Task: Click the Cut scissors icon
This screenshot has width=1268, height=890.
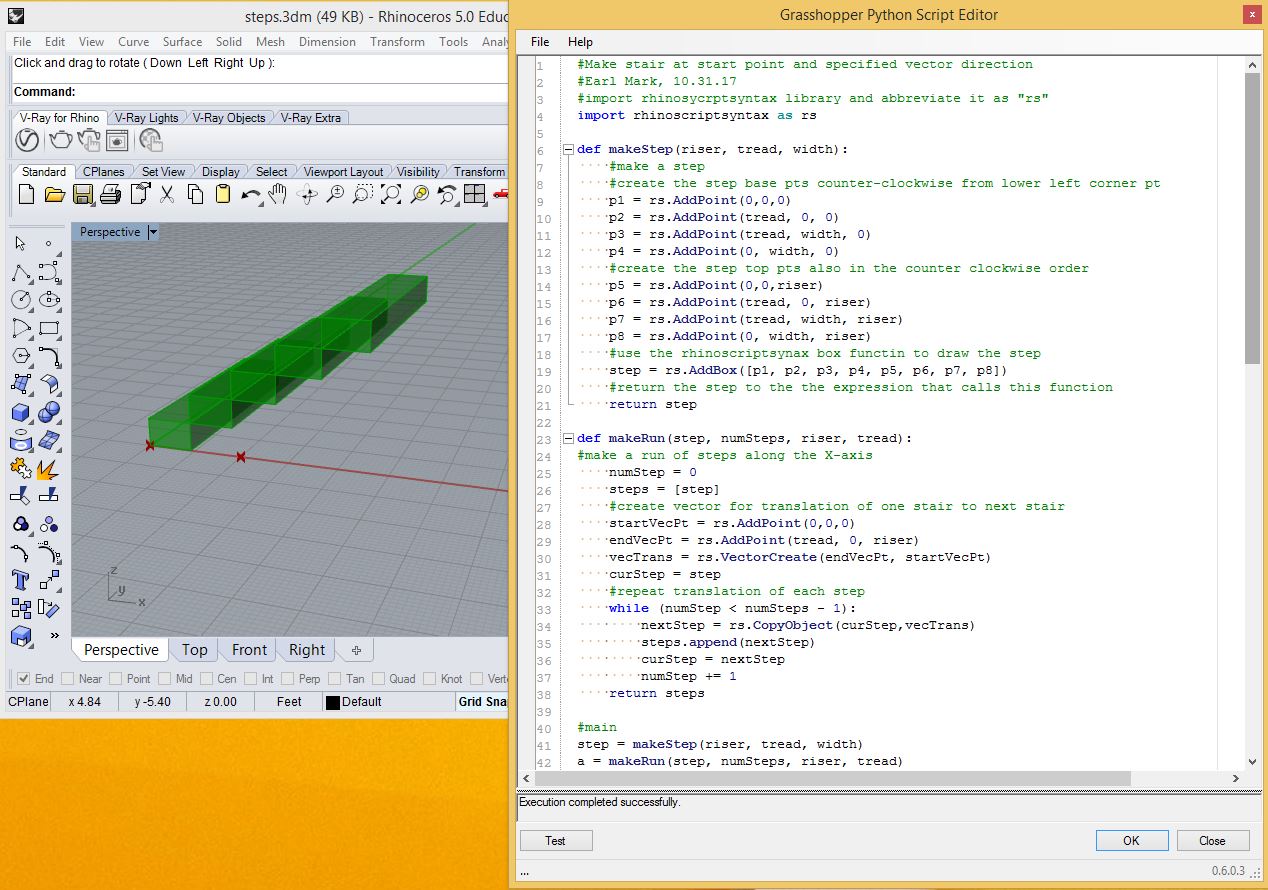Action: point(167,194)
